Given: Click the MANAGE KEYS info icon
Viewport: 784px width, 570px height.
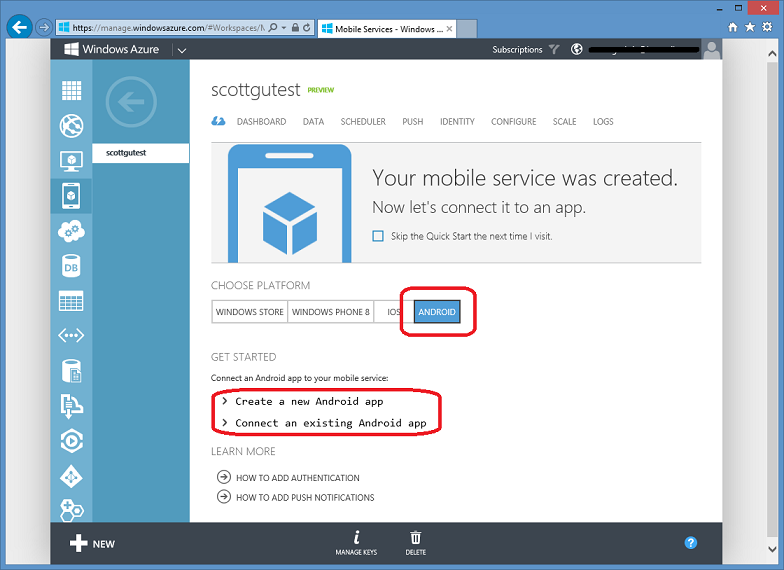Looking at the screenshot, I should coord(356,542).
